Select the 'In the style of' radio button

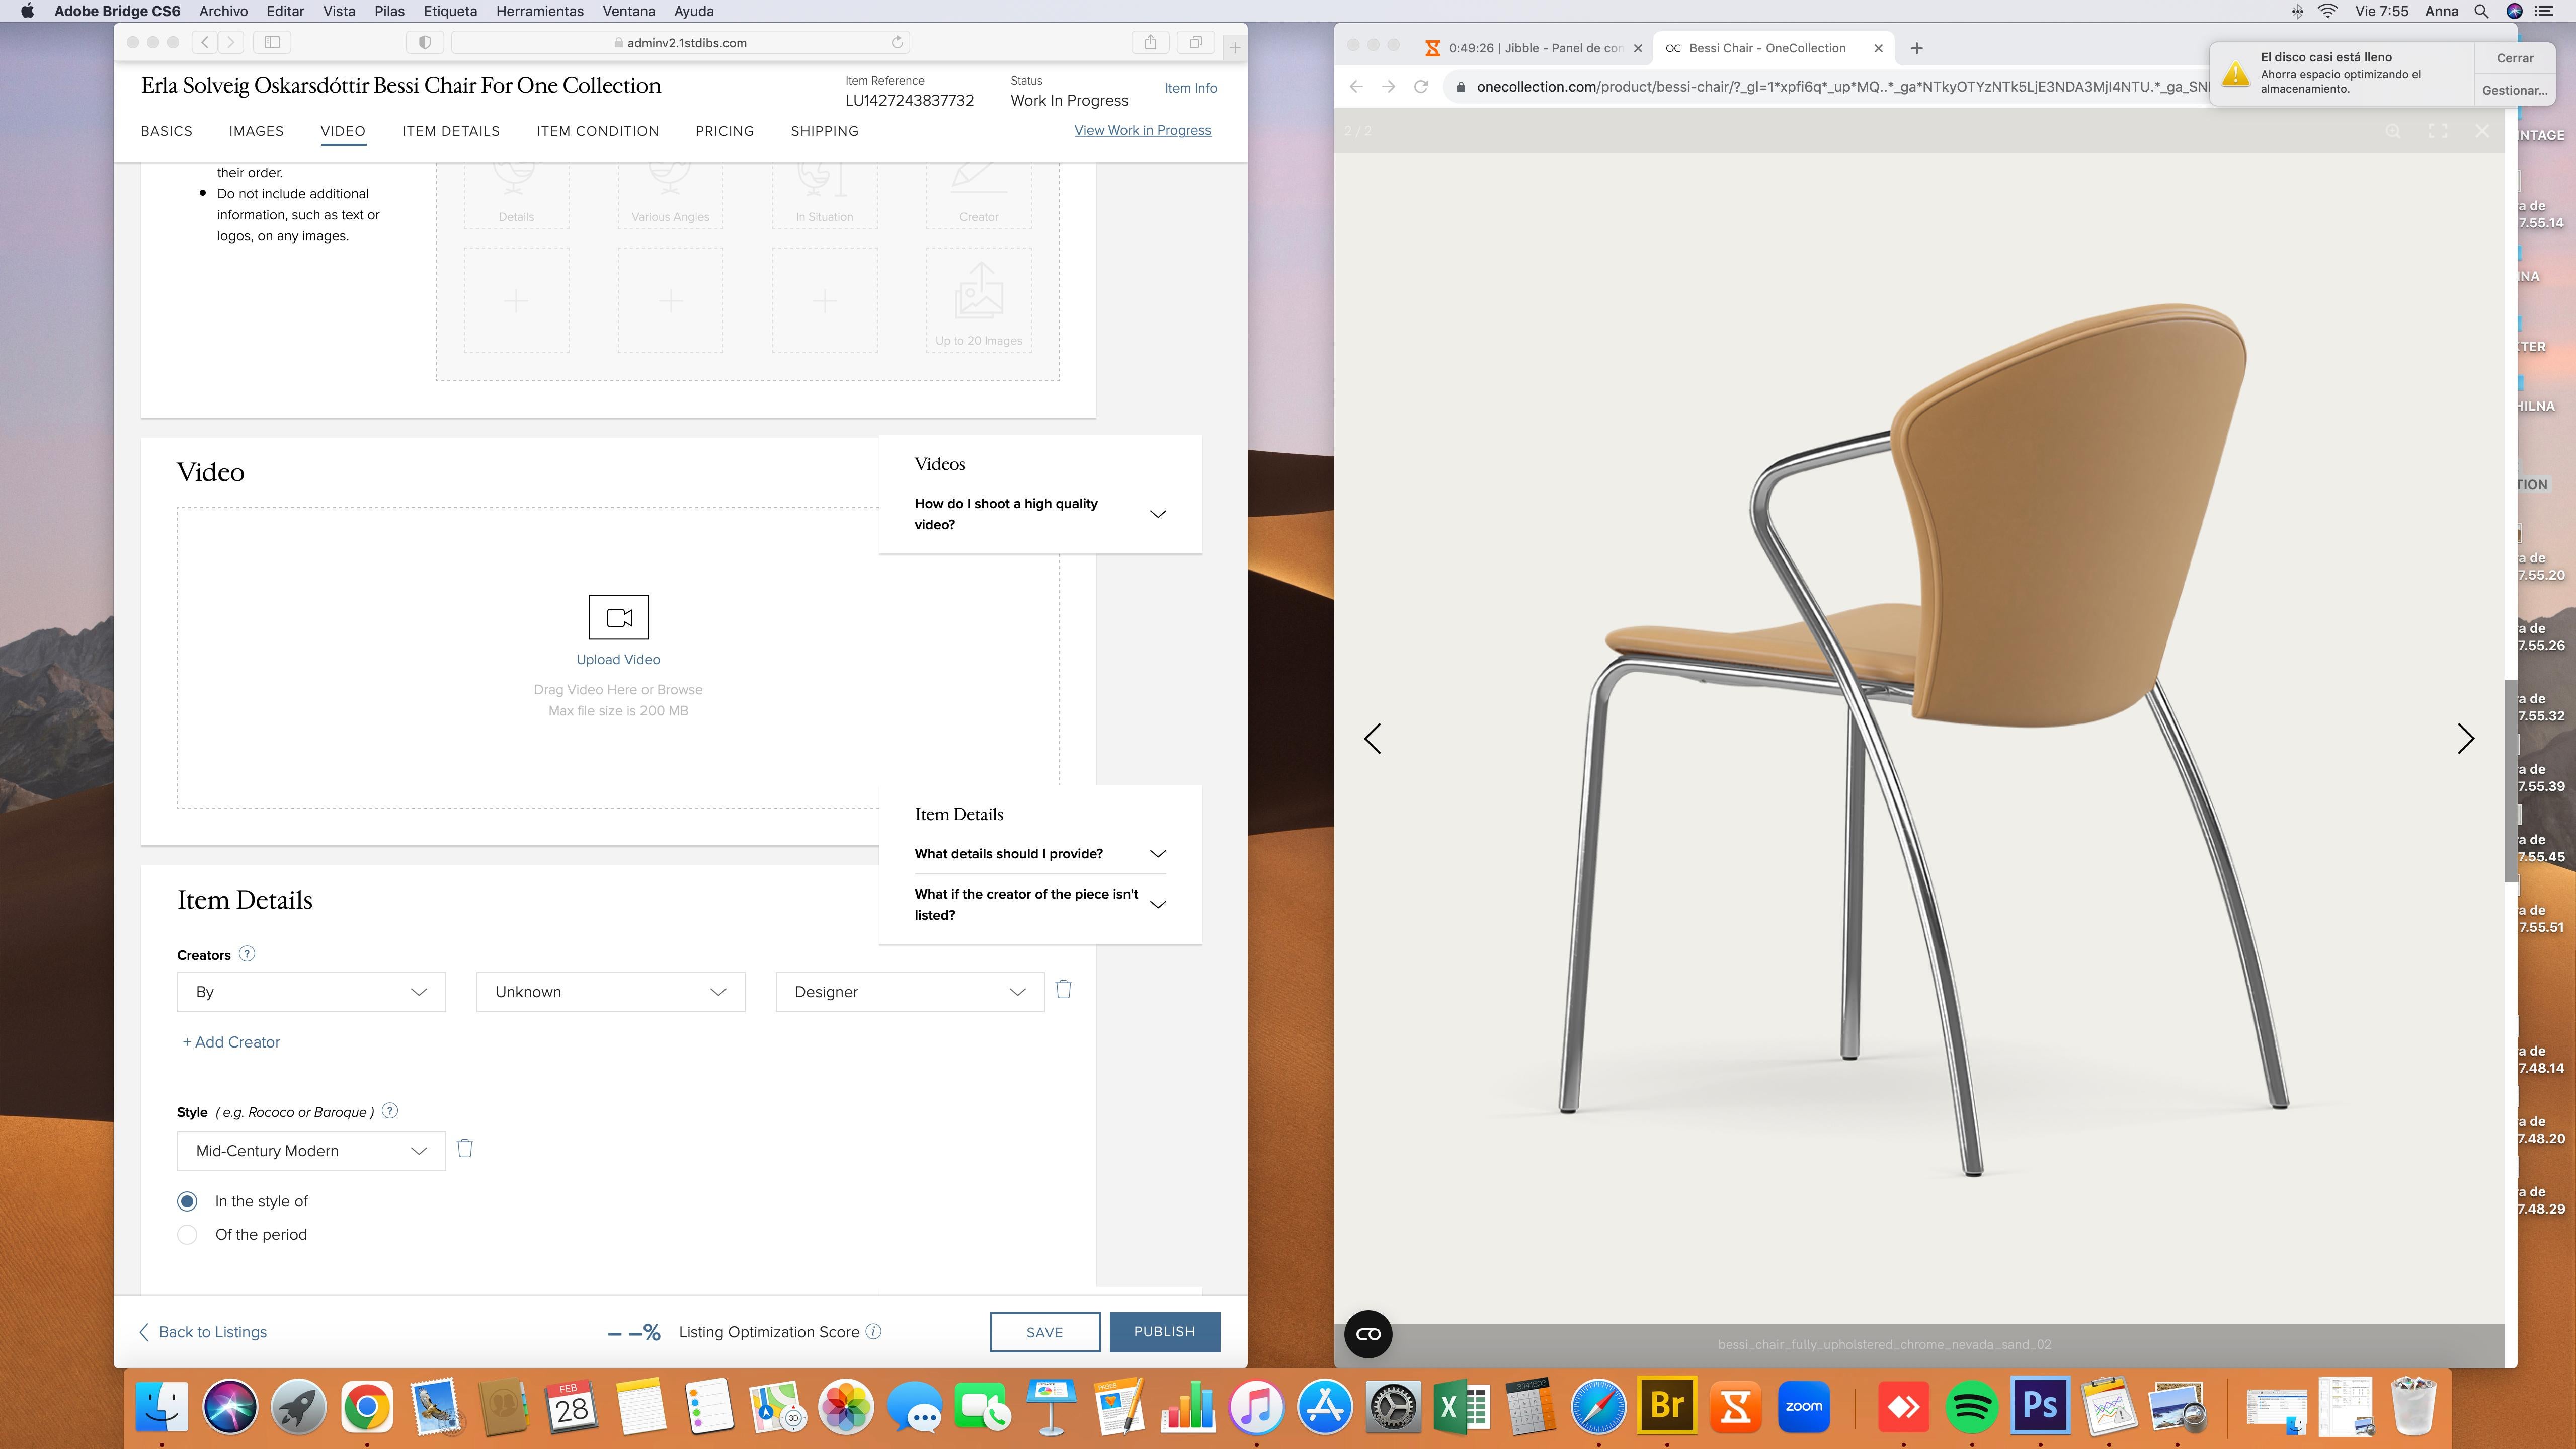pyautogui.click(x=187, y=1201)
